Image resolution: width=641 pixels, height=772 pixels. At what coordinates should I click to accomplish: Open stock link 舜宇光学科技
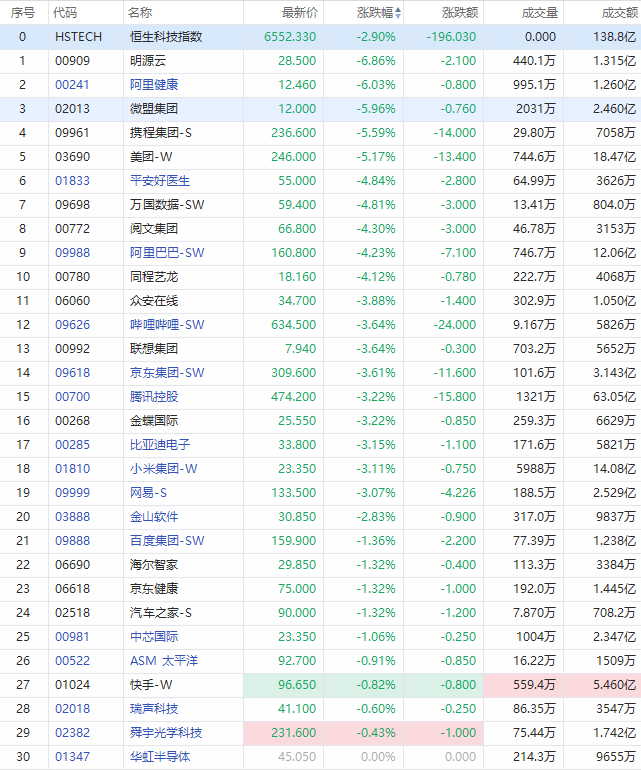click(x=166, y=733)
